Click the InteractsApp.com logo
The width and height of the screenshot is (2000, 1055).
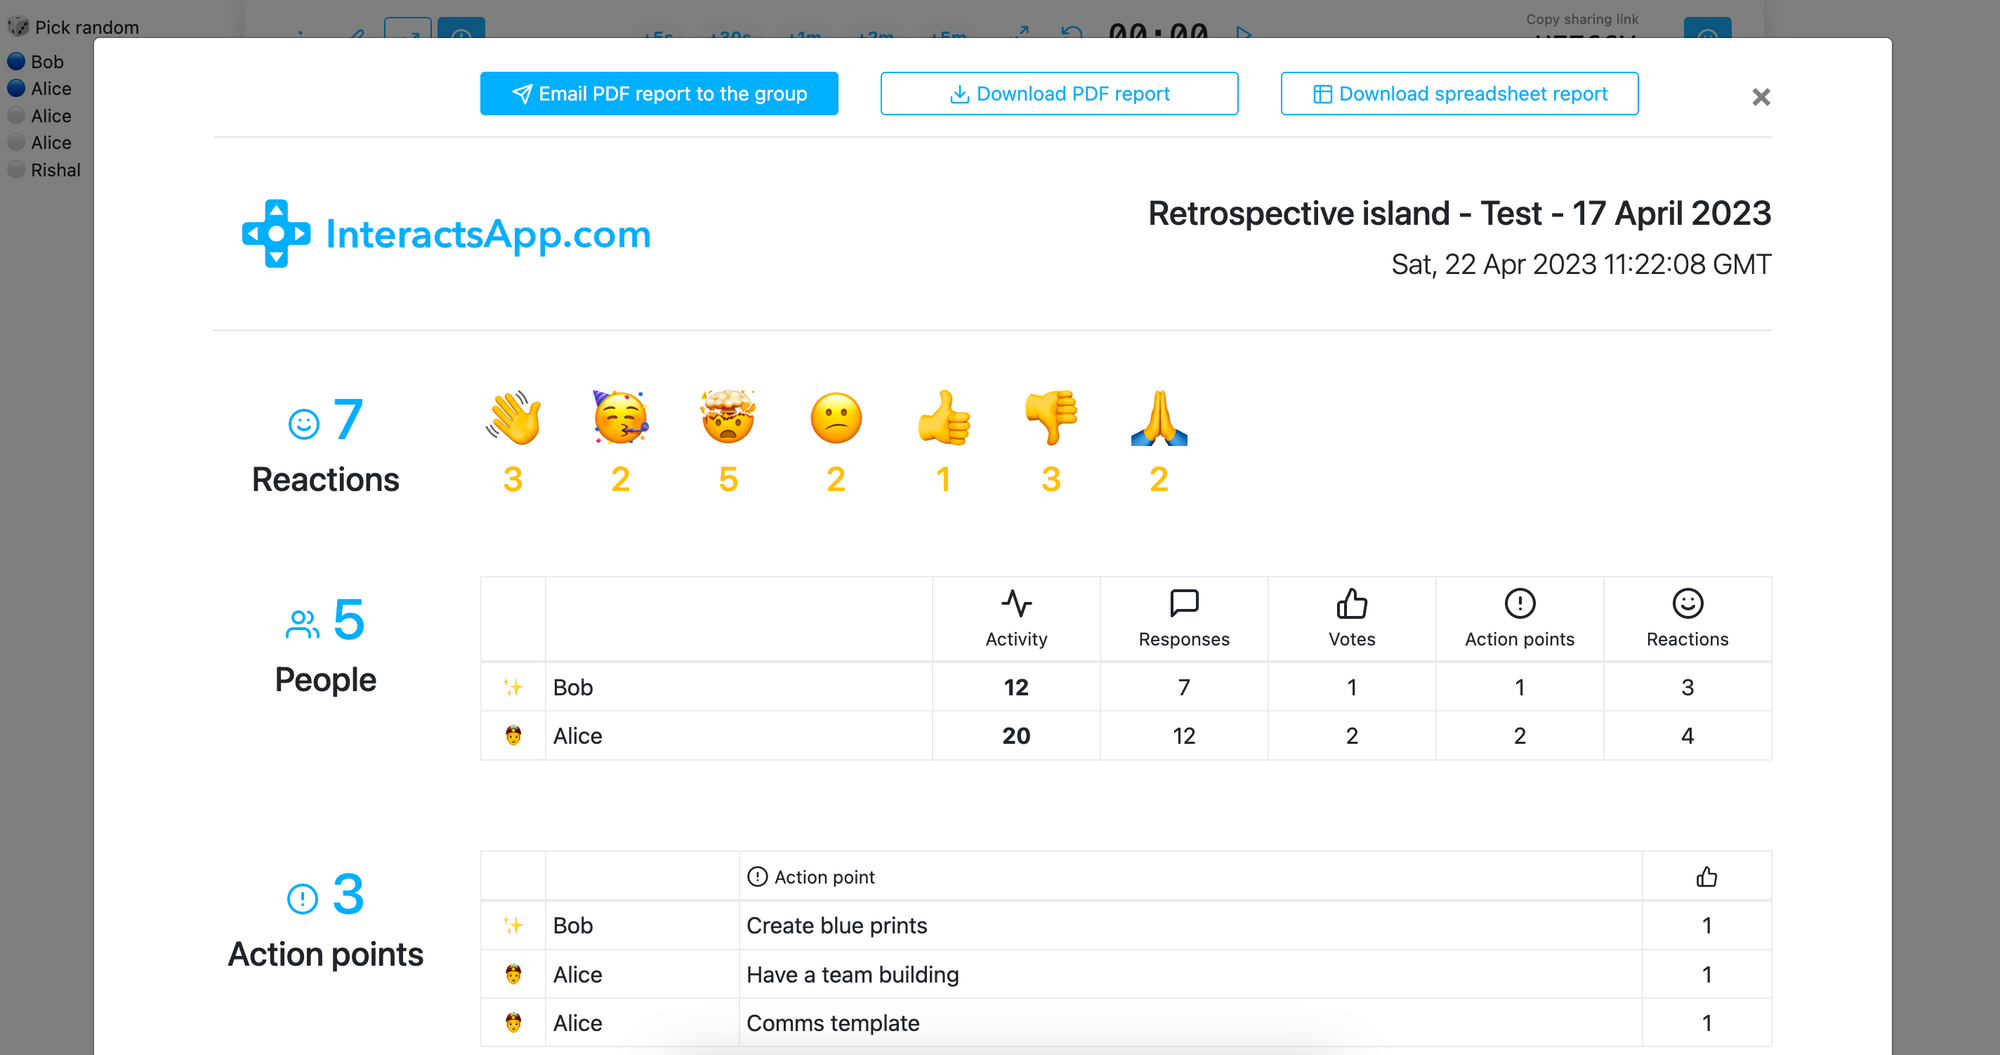point(446,234)
